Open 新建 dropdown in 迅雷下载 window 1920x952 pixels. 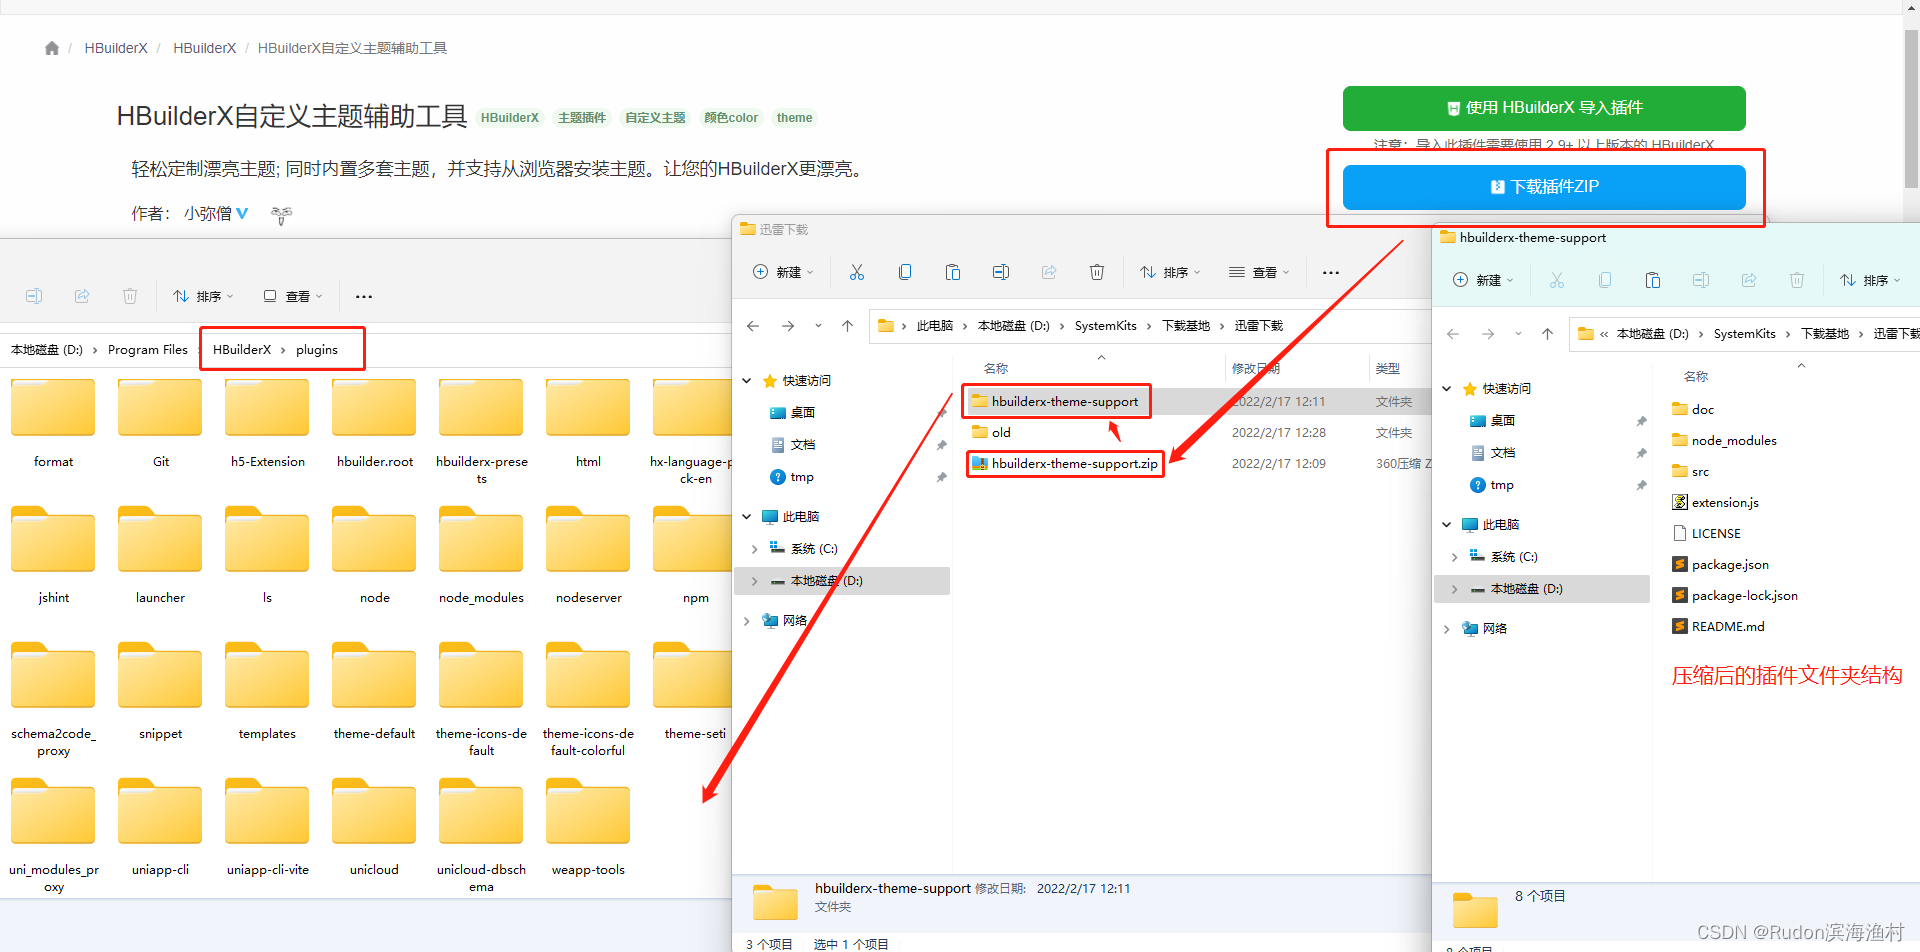tap(783, 272)
